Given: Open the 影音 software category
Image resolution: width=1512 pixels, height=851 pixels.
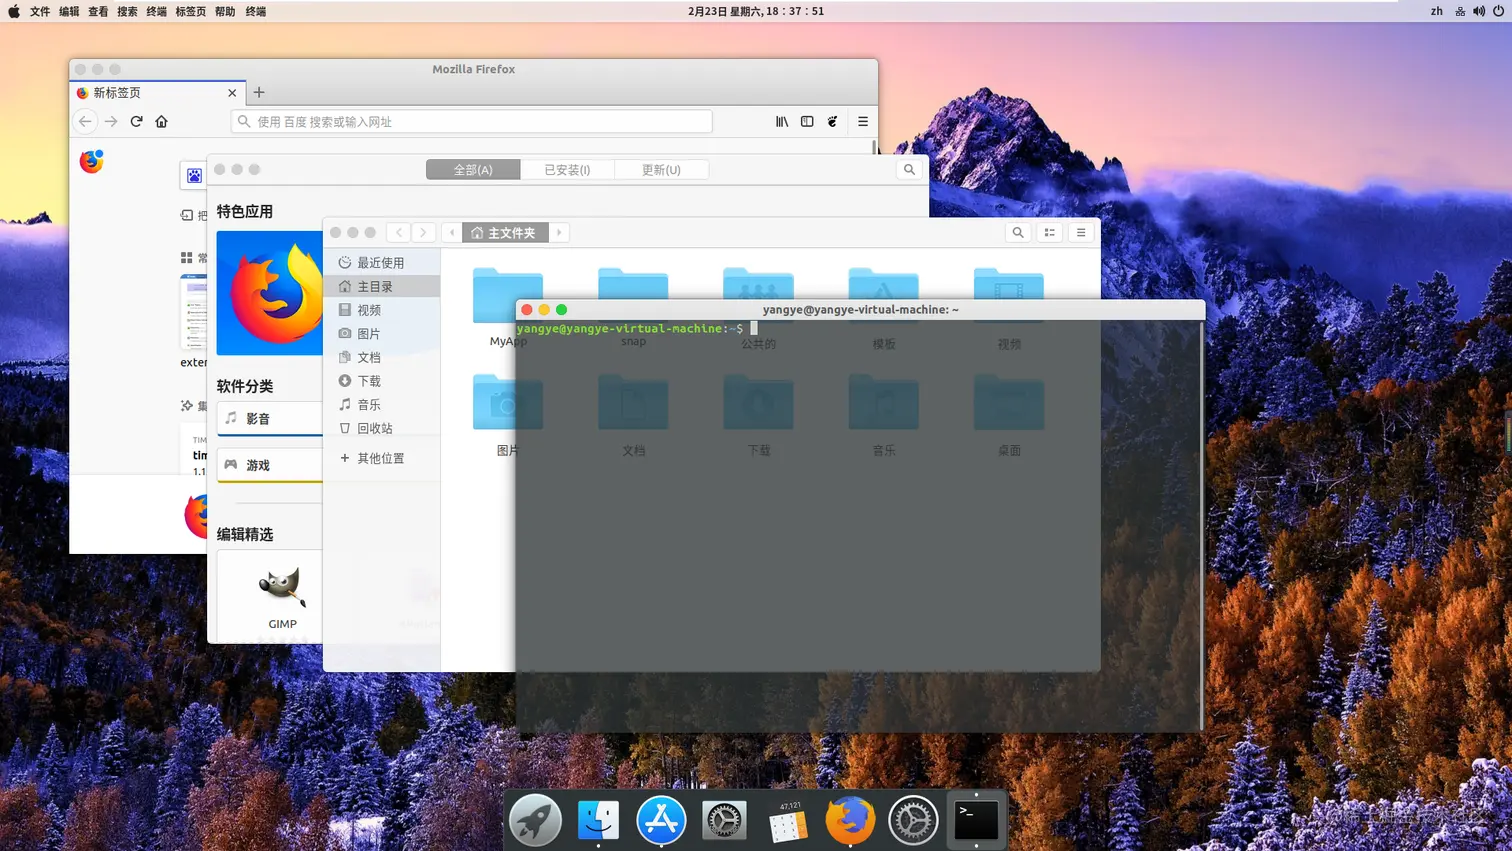Looking at the screenshot, I should pyautogui.click(x=270, y=419).
